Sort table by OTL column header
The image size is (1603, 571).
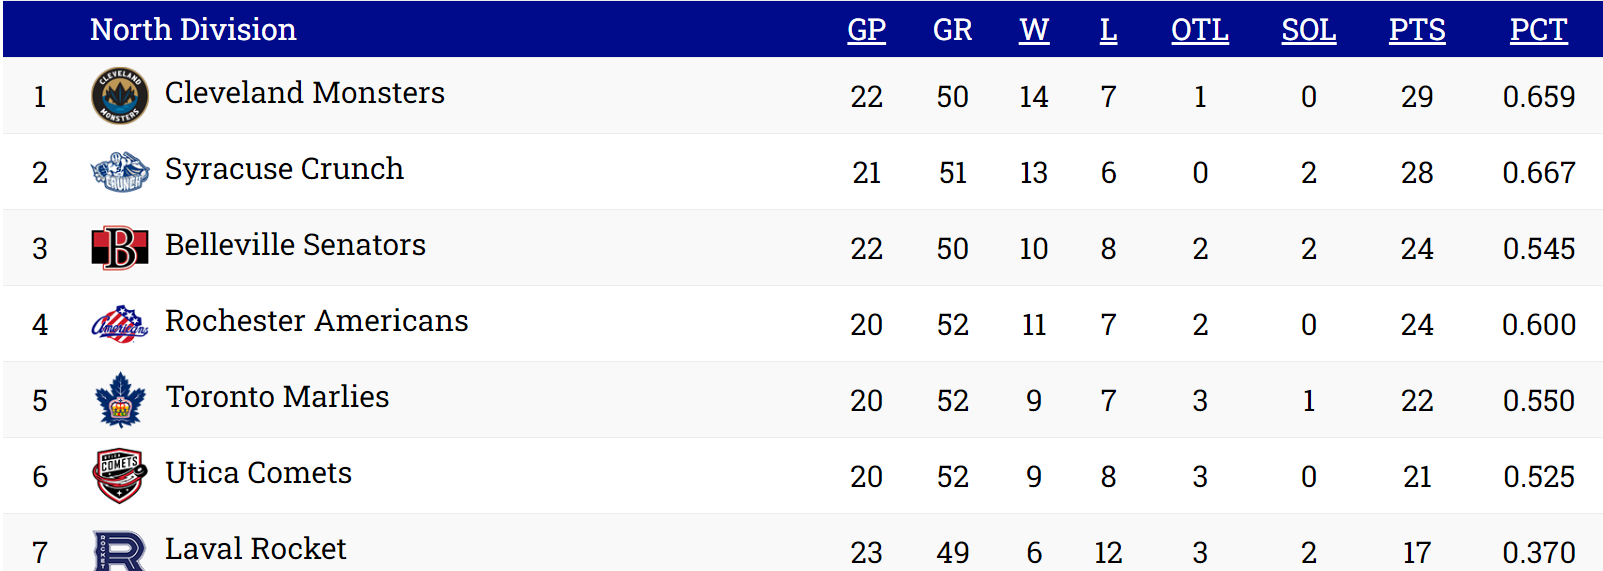(1200, 30)
